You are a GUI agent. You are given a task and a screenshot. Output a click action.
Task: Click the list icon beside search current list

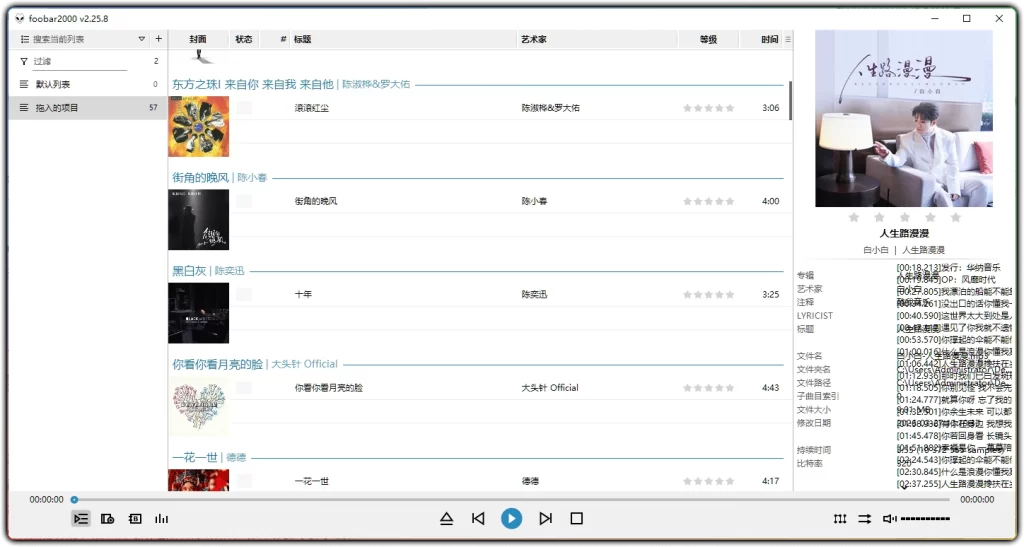pos(24,39)
